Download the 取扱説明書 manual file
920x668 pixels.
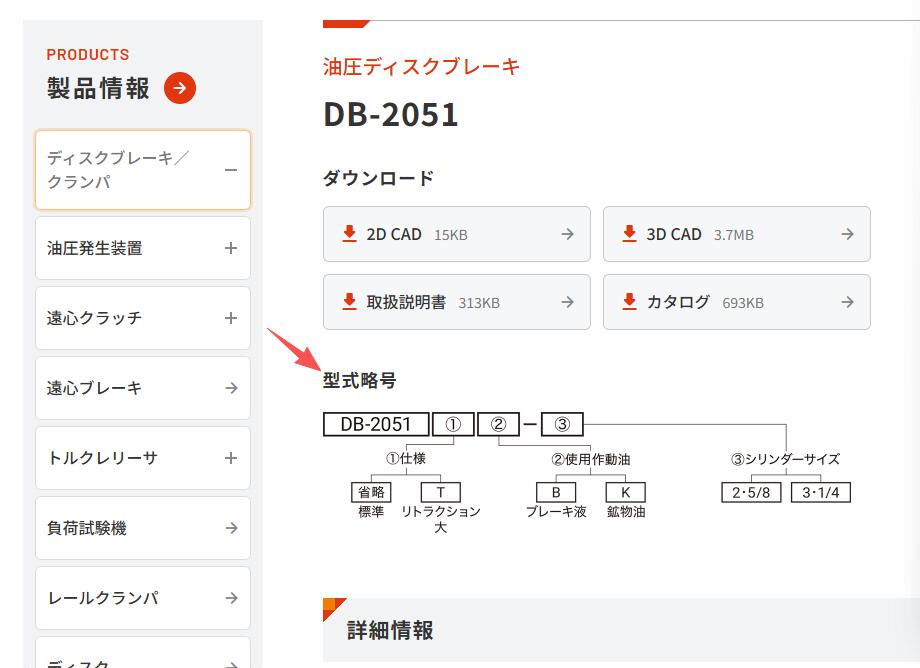click(x=456, y=302)
